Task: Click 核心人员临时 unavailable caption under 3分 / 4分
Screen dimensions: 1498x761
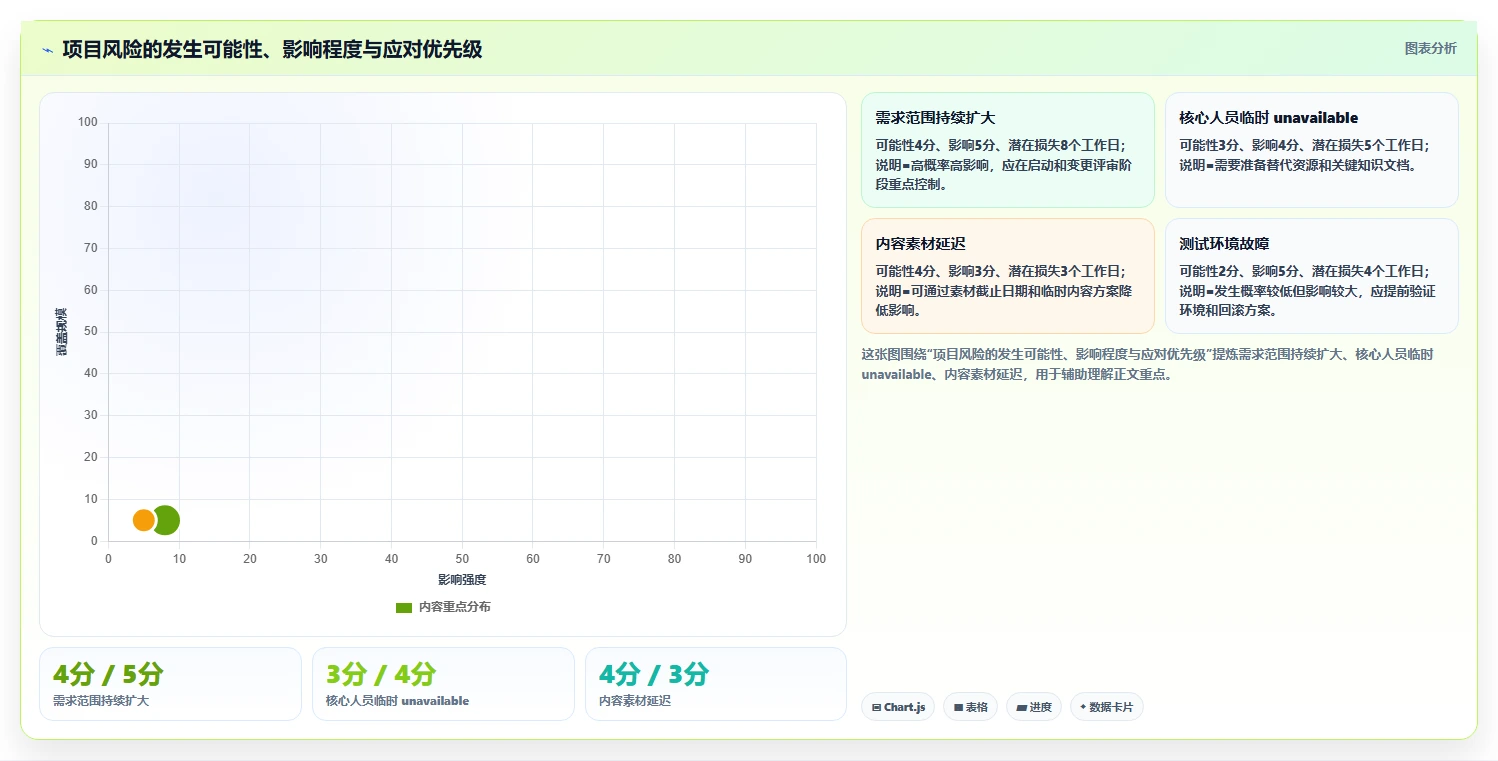Action: 397,701
